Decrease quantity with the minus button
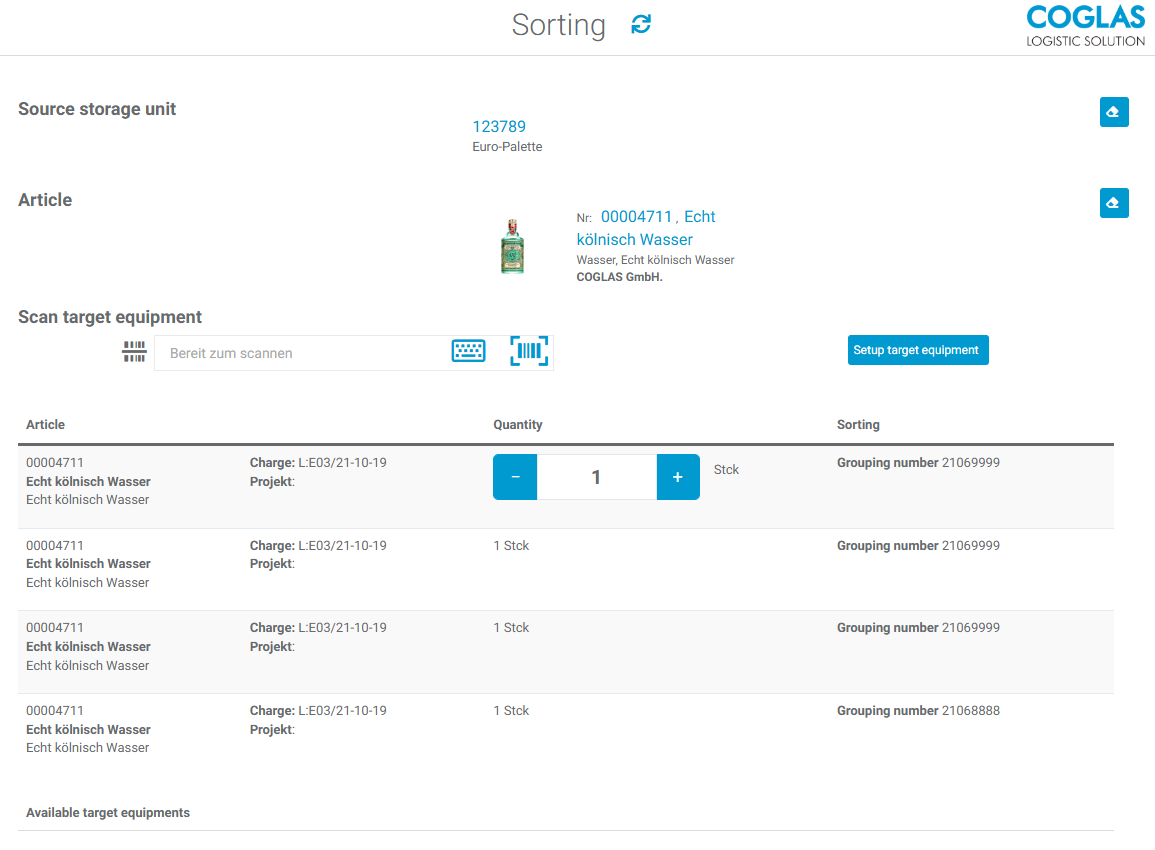The height and width of the screenshot is (850, 1155). coord(515,477)
